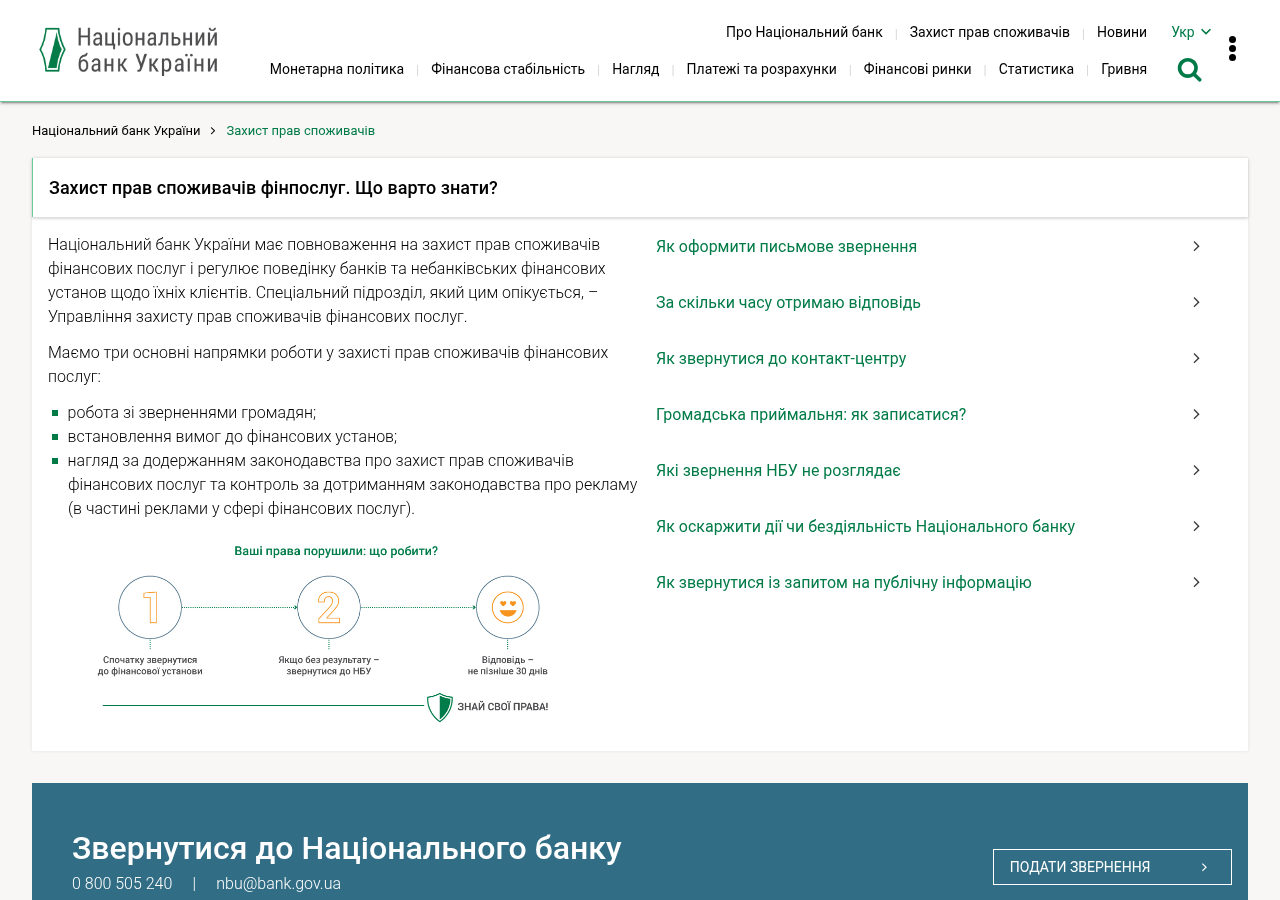Open the site search magnifier icon
This screenshot has height=900, width=1280.
click(1189, 69)
